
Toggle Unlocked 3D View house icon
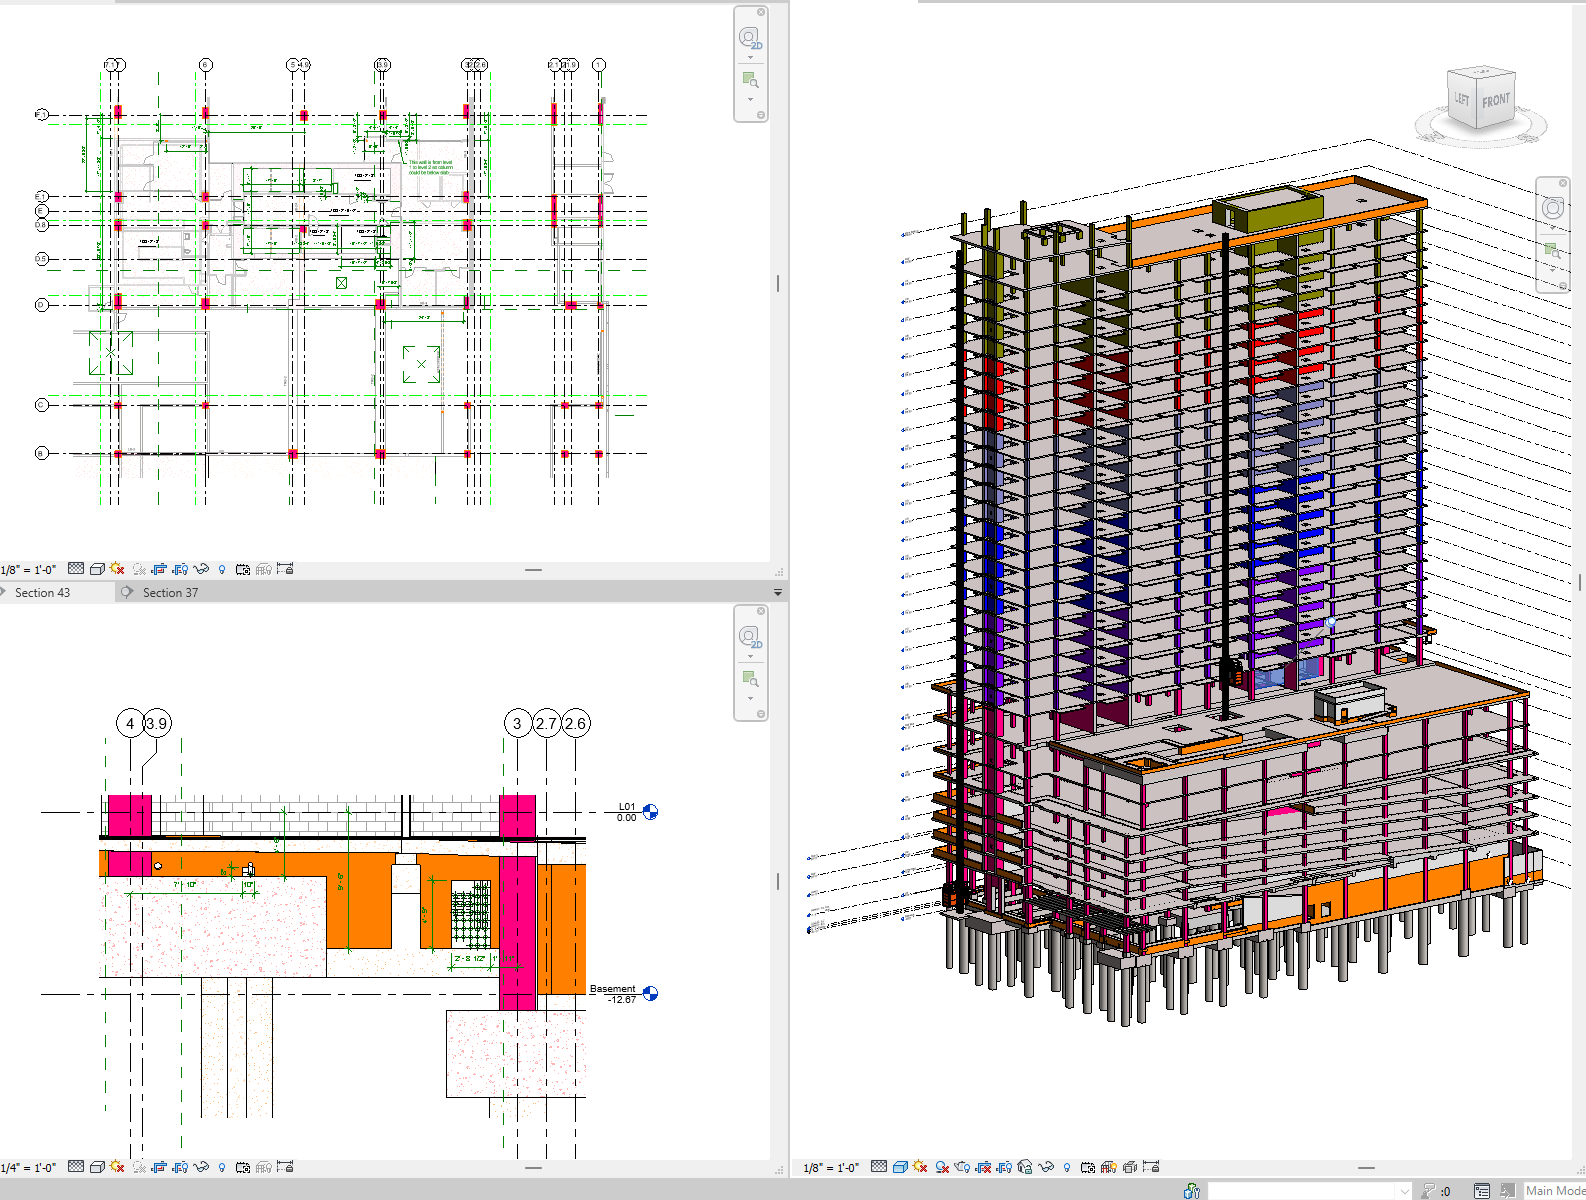click(x=1025, y=1167)
